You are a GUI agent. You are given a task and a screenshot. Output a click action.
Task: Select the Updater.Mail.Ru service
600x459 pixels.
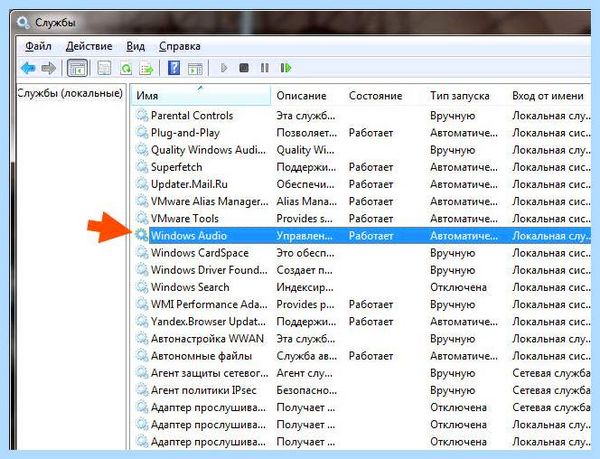pyautogui.click(x=189, y=184)
